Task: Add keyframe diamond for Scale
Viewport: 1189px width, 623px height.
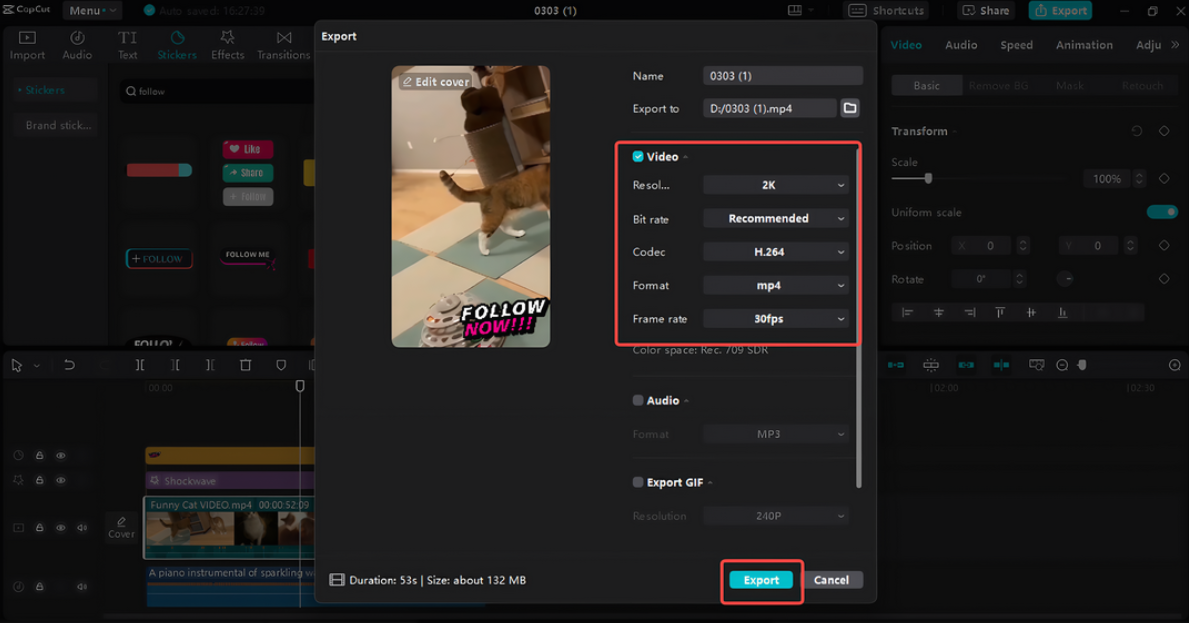Action: point(1164,179)
